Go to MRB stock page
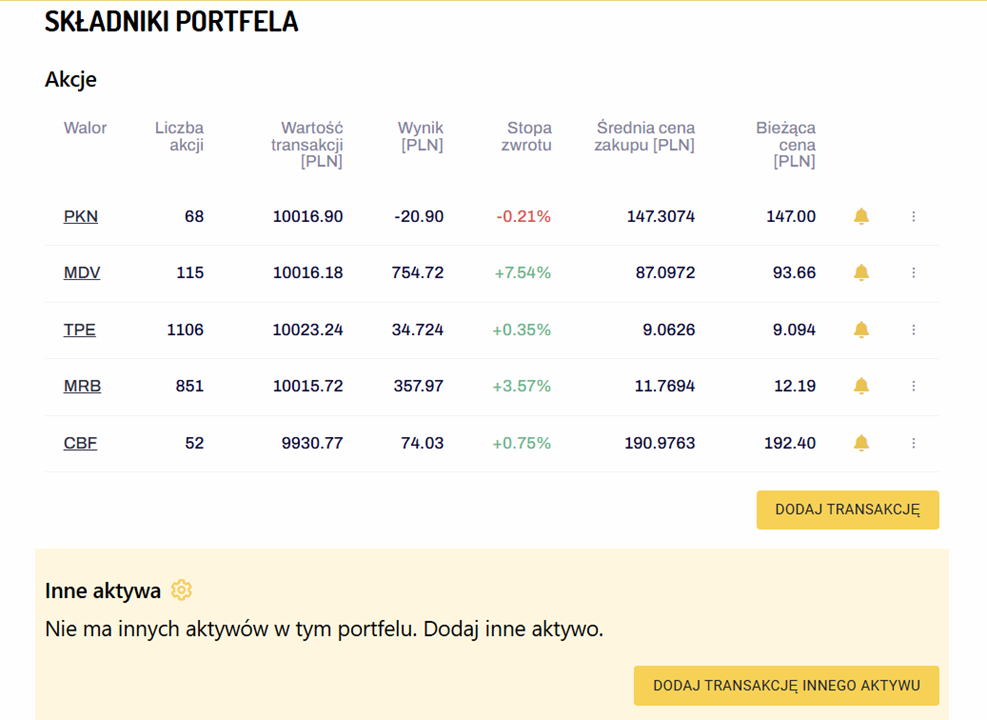 (82, 386)
